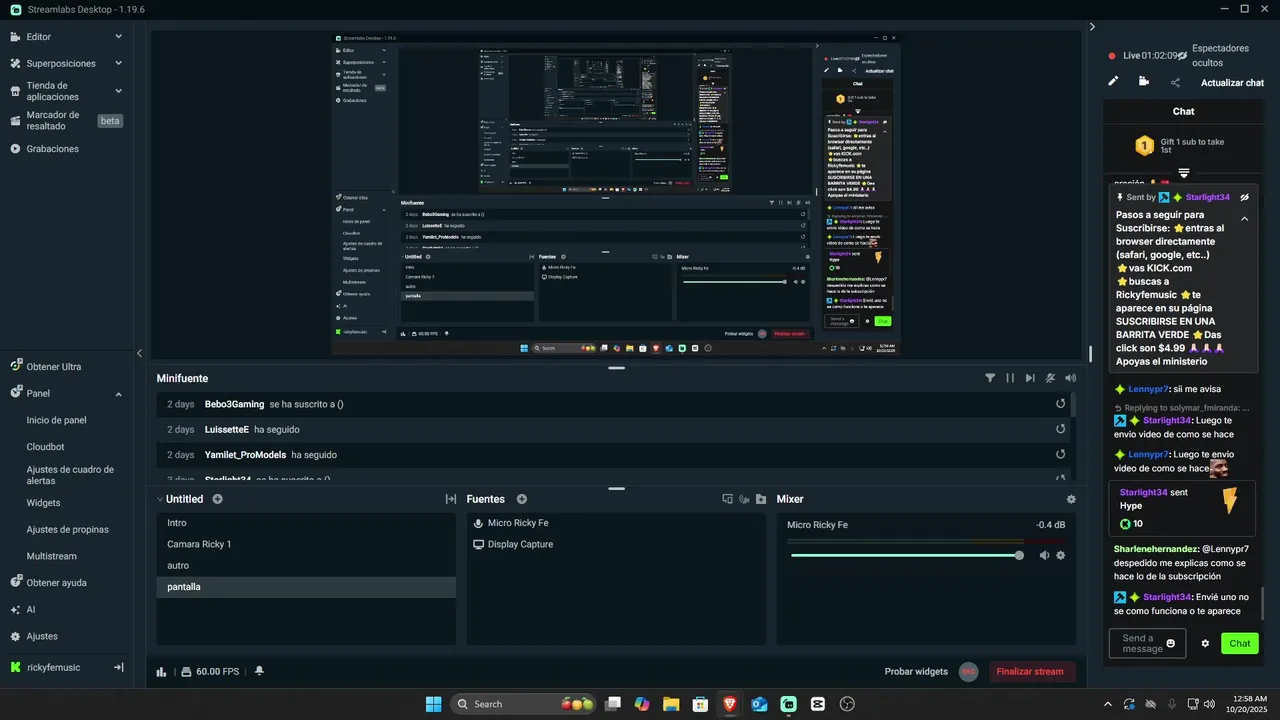Collapse the chat panel arrow
Image resolution: width=1280 pixels, height=720 pixels.
click(1092, 27)
